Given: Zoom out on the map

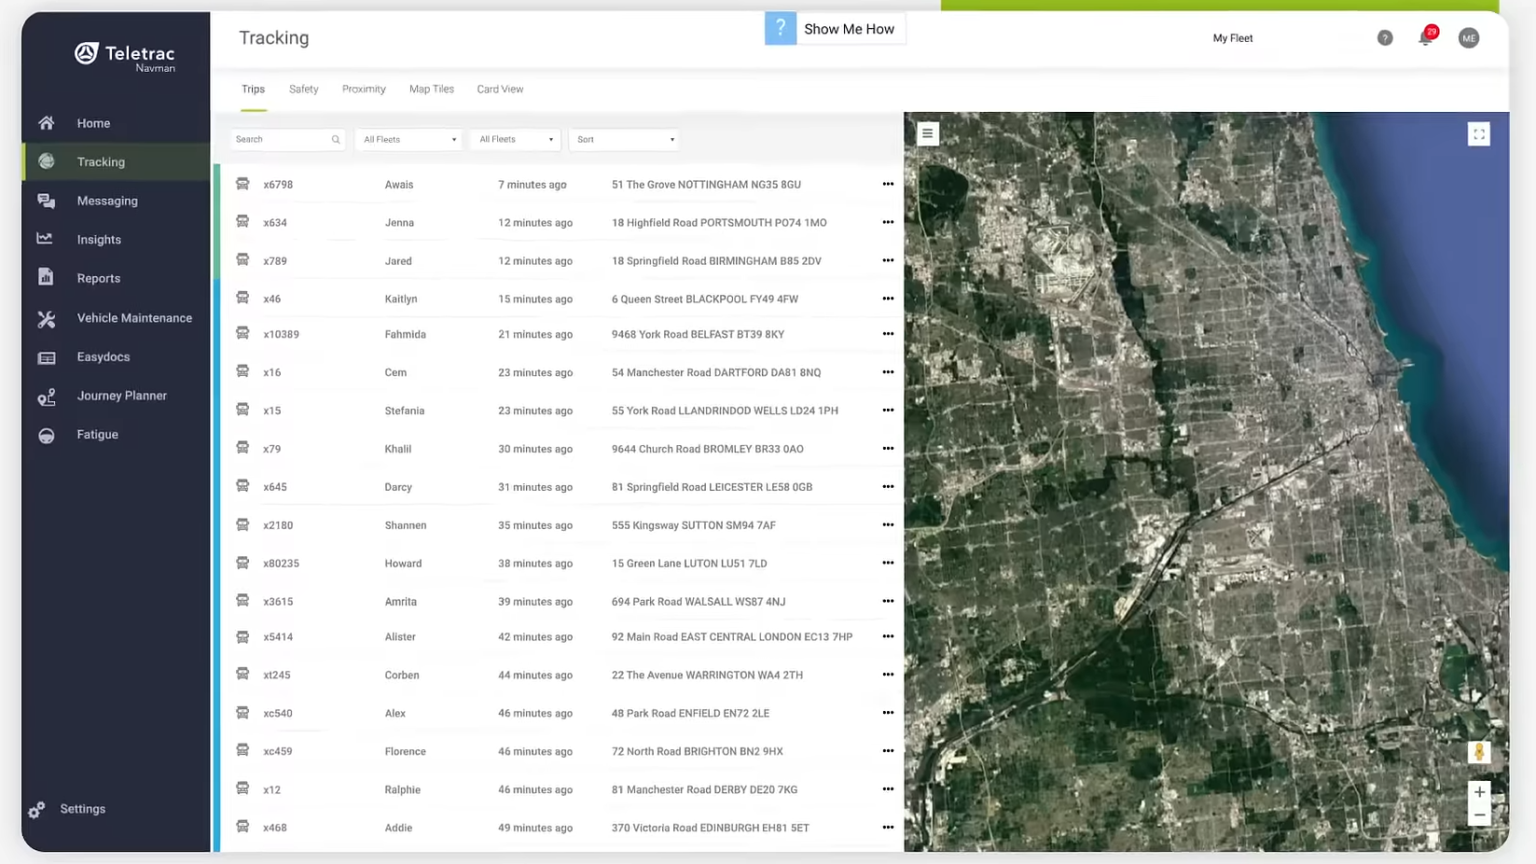Looking at the screenshot, I should [x=1479, y=815].
